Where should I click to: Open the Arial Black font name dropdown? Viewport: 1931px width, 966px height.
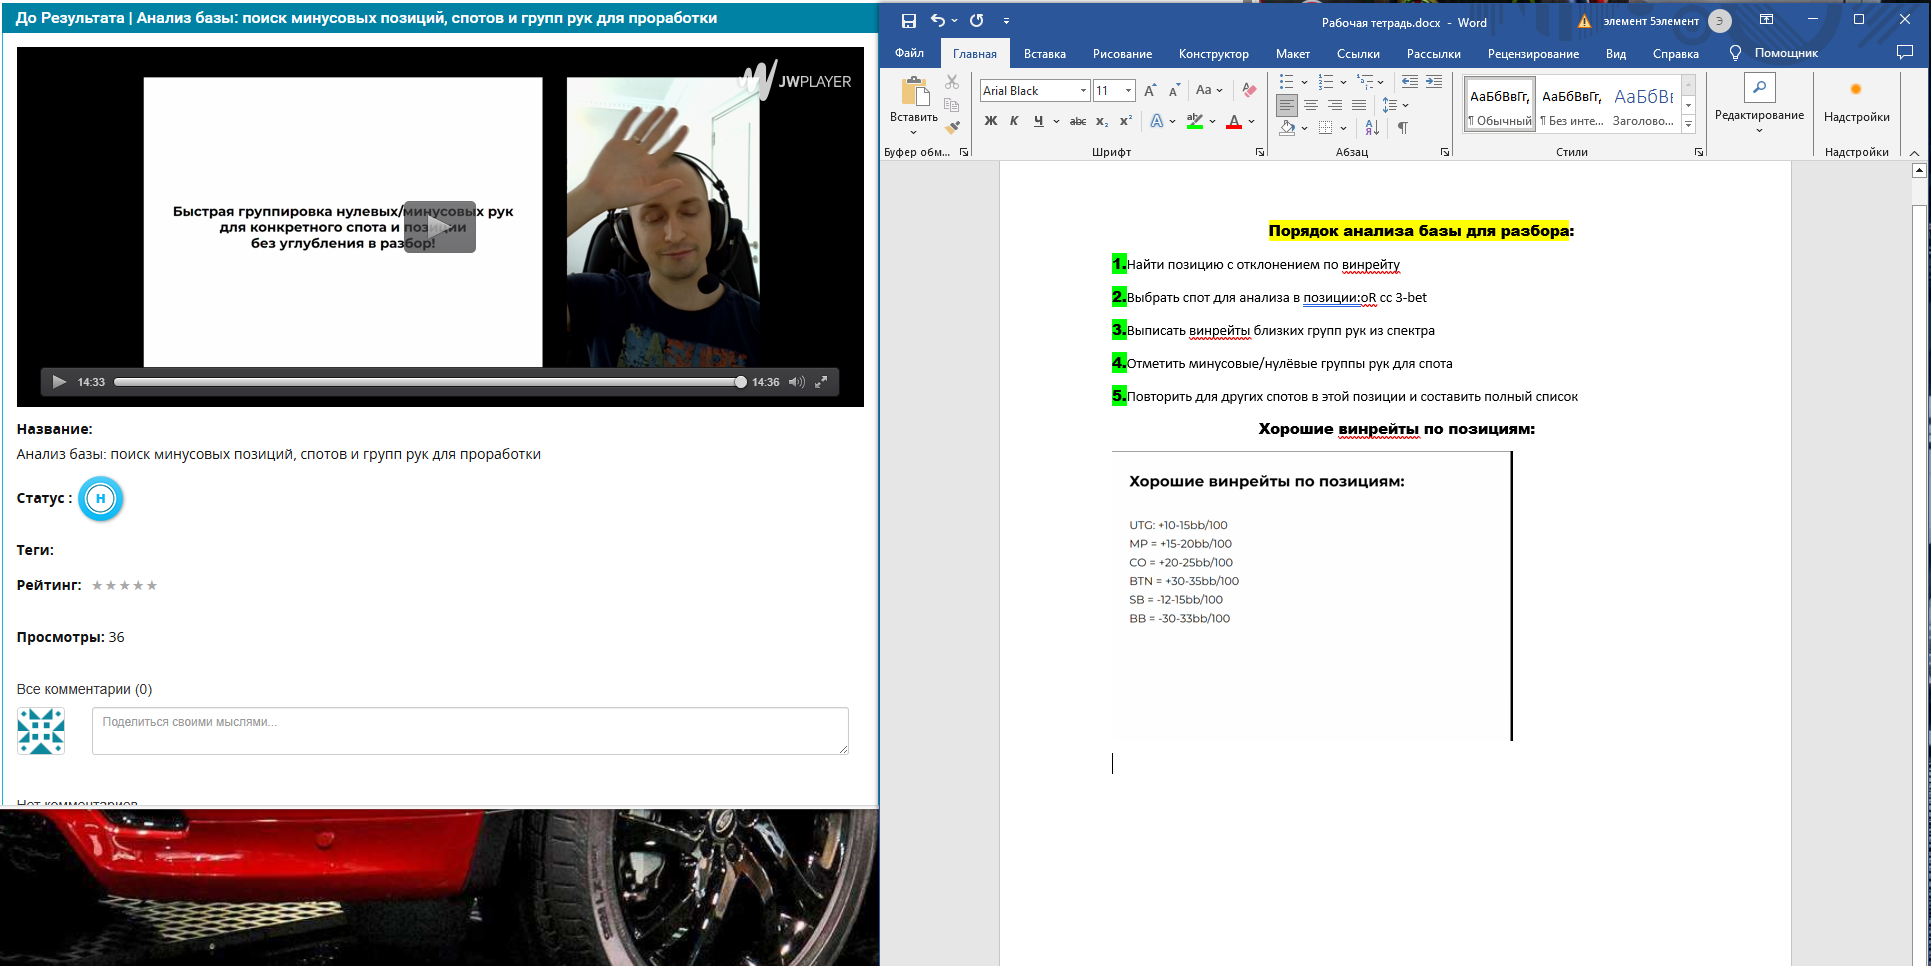(1083, 91)
